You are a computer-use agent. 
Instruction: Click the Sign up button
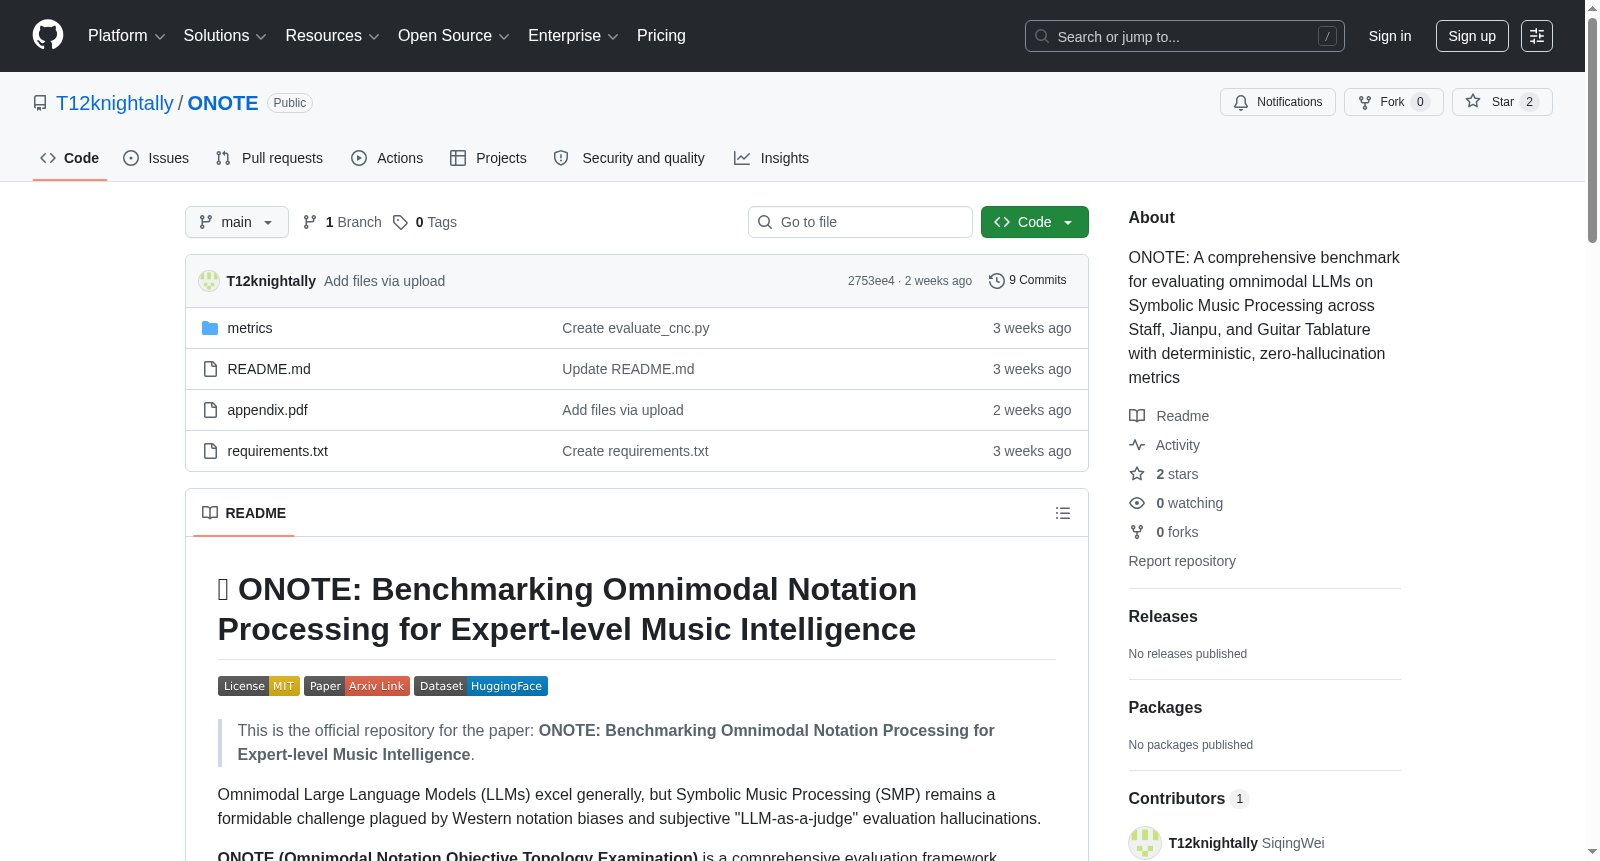1472,36
